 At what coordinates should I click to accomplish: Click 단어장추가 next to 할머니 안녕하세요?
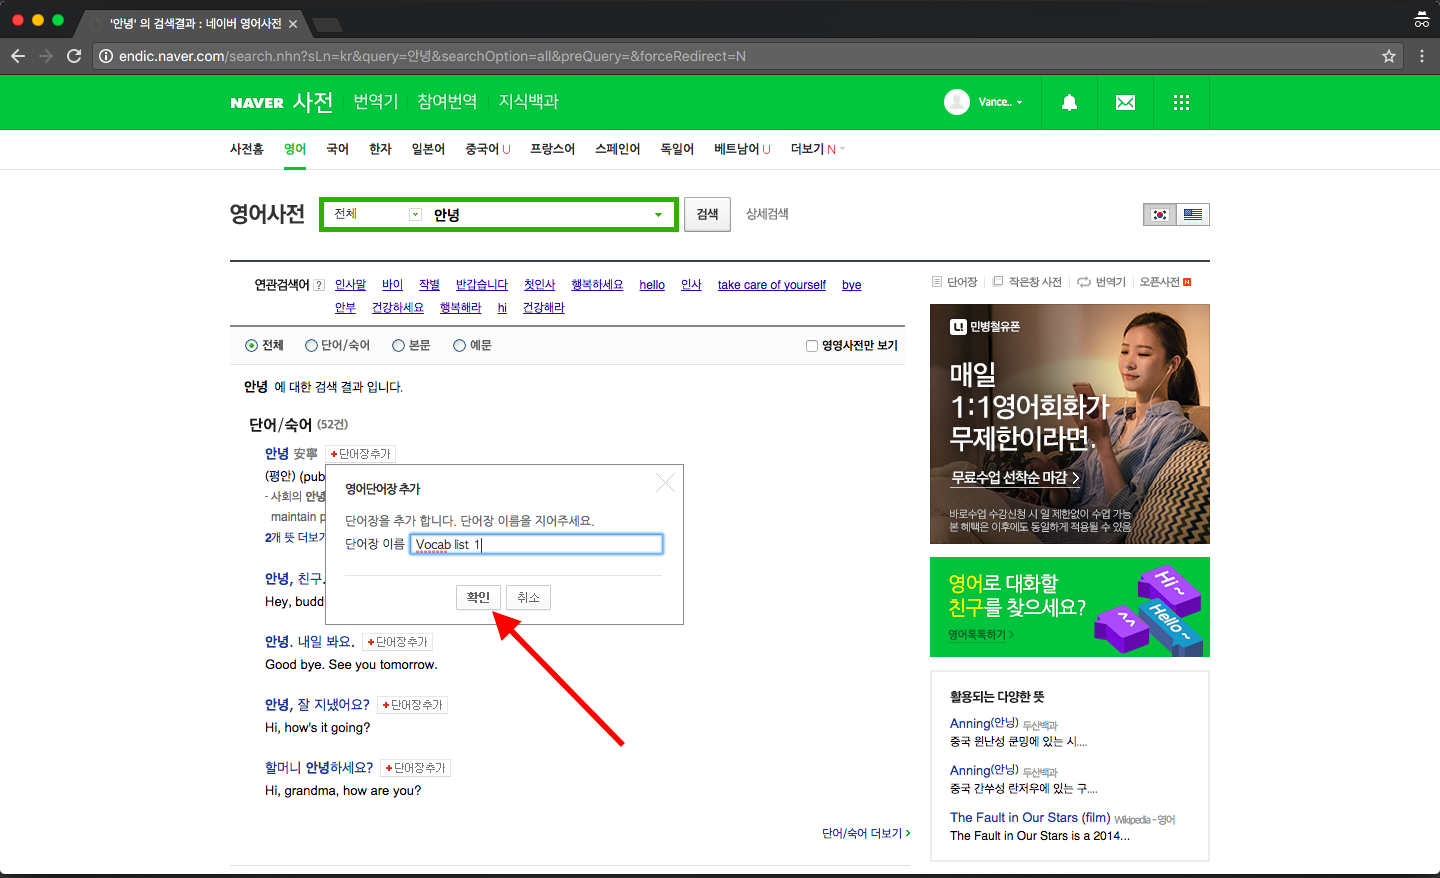416,768
